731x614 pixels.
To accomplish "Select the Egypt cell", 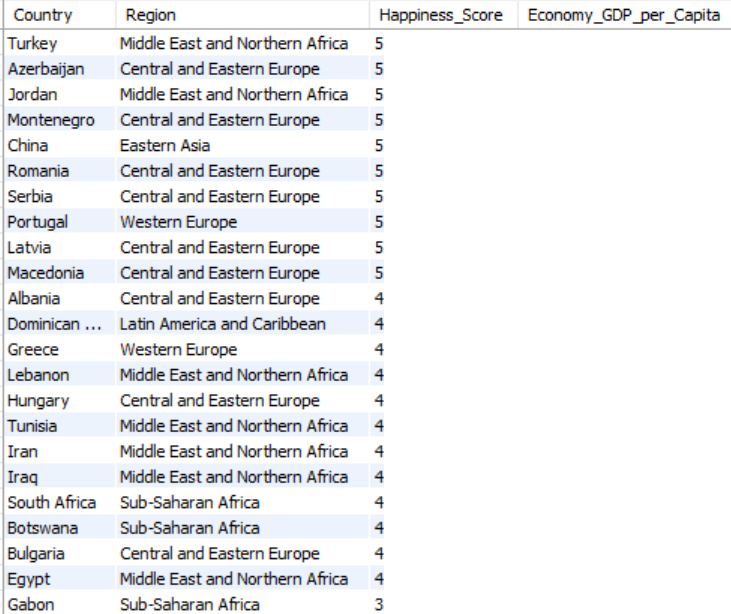I will click(27, 580).
